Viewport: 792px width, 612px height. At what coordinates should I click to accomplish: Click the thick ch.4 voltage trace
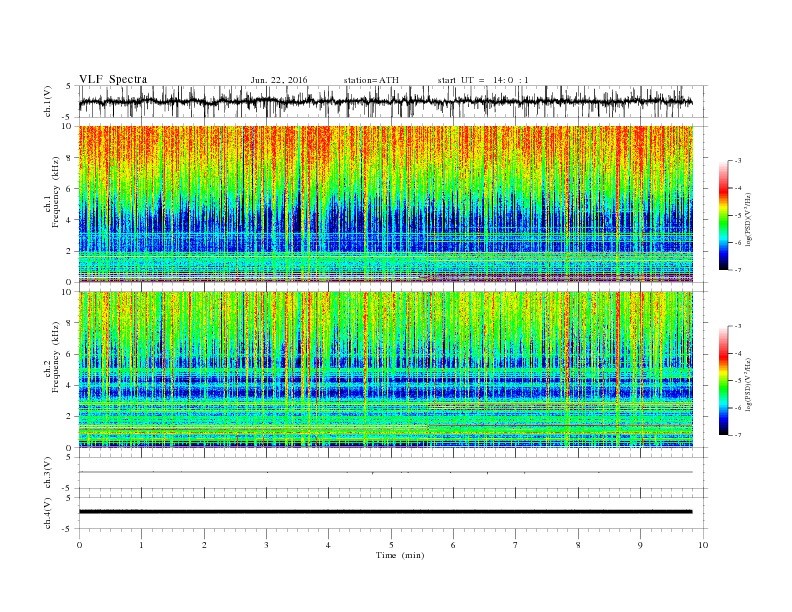coord(386,512)
